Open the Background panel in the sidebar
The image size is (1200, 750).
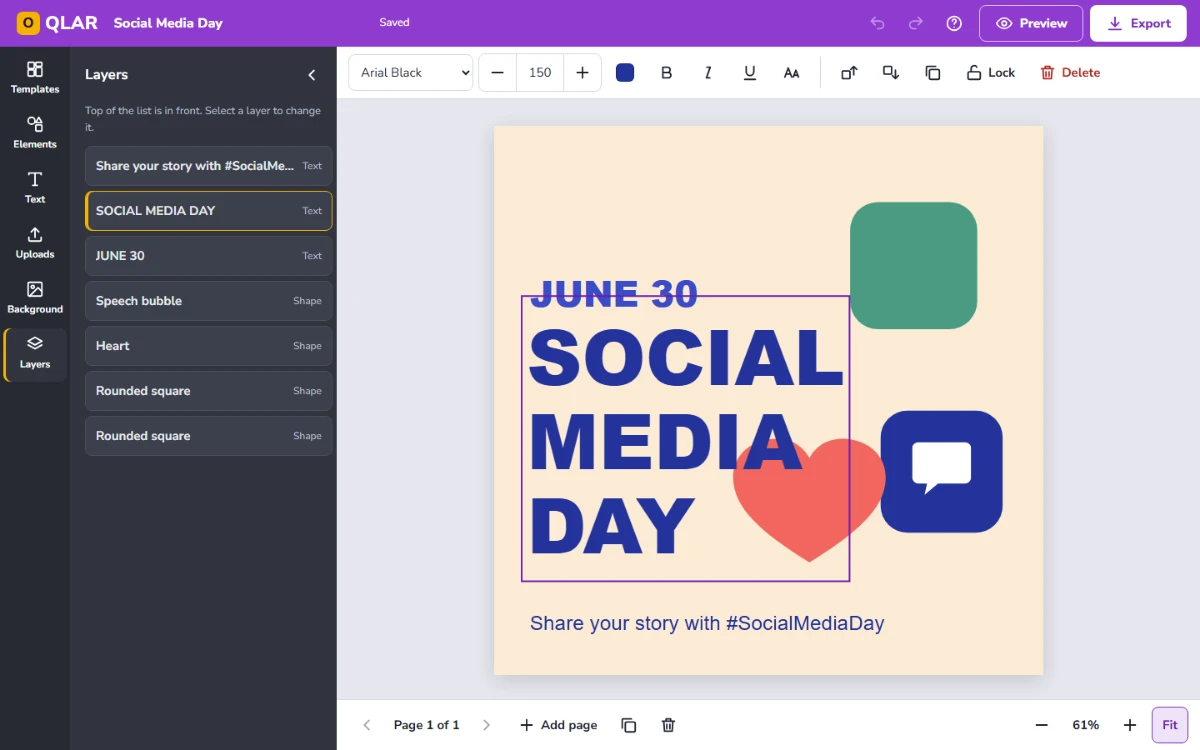[x=35, y=298]
